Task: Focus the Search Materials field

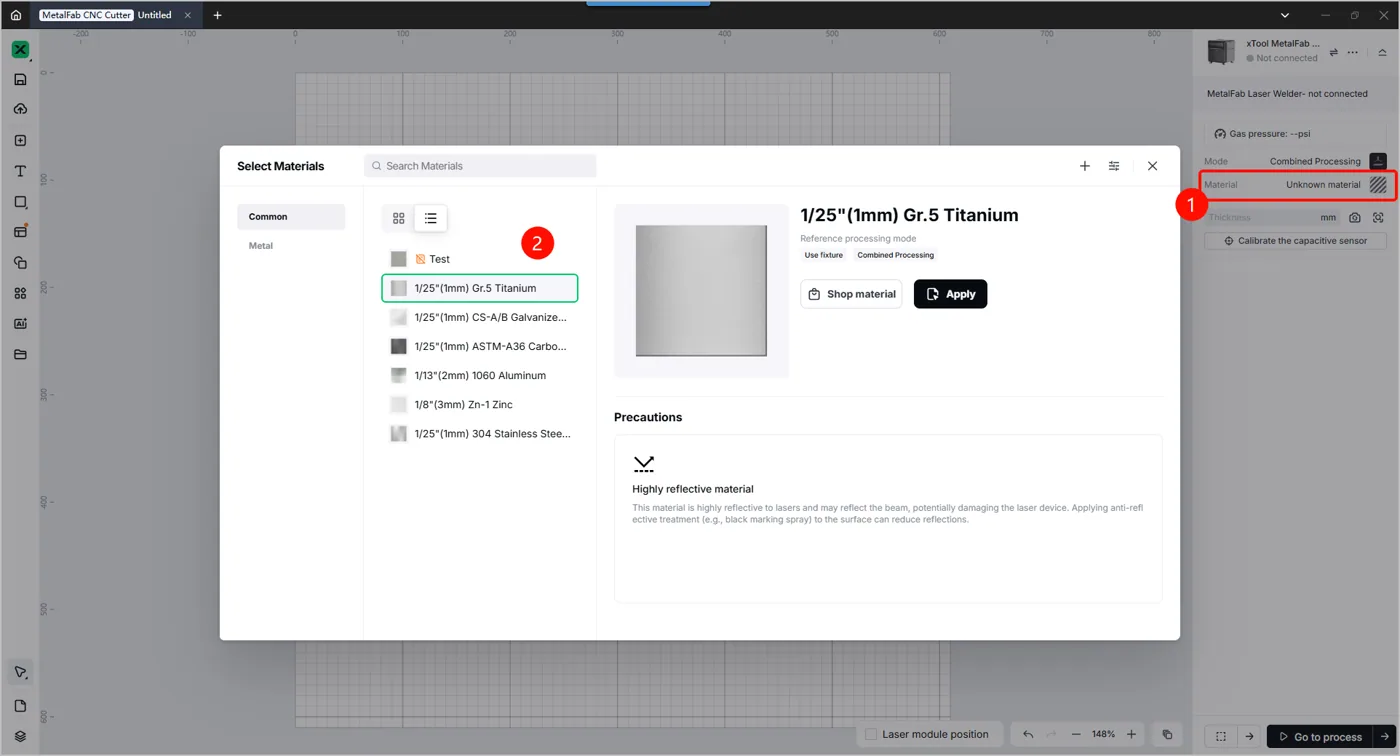Action: click(x=480, y=166)
